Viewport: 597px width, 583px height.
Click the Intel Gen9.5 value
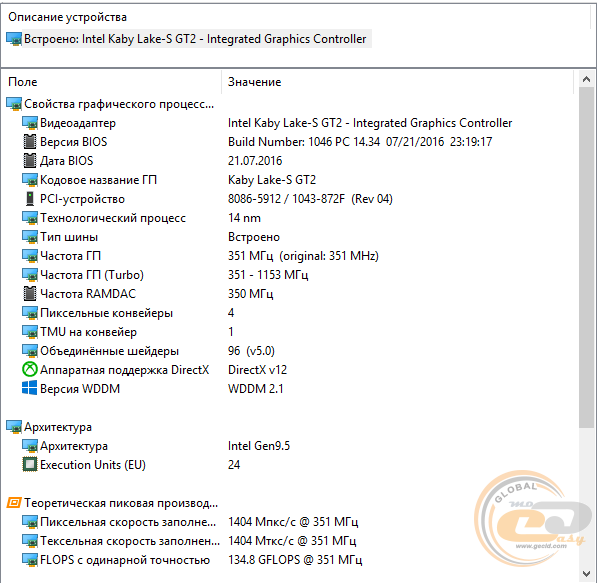pyautogui.click(x=259, y=446)
